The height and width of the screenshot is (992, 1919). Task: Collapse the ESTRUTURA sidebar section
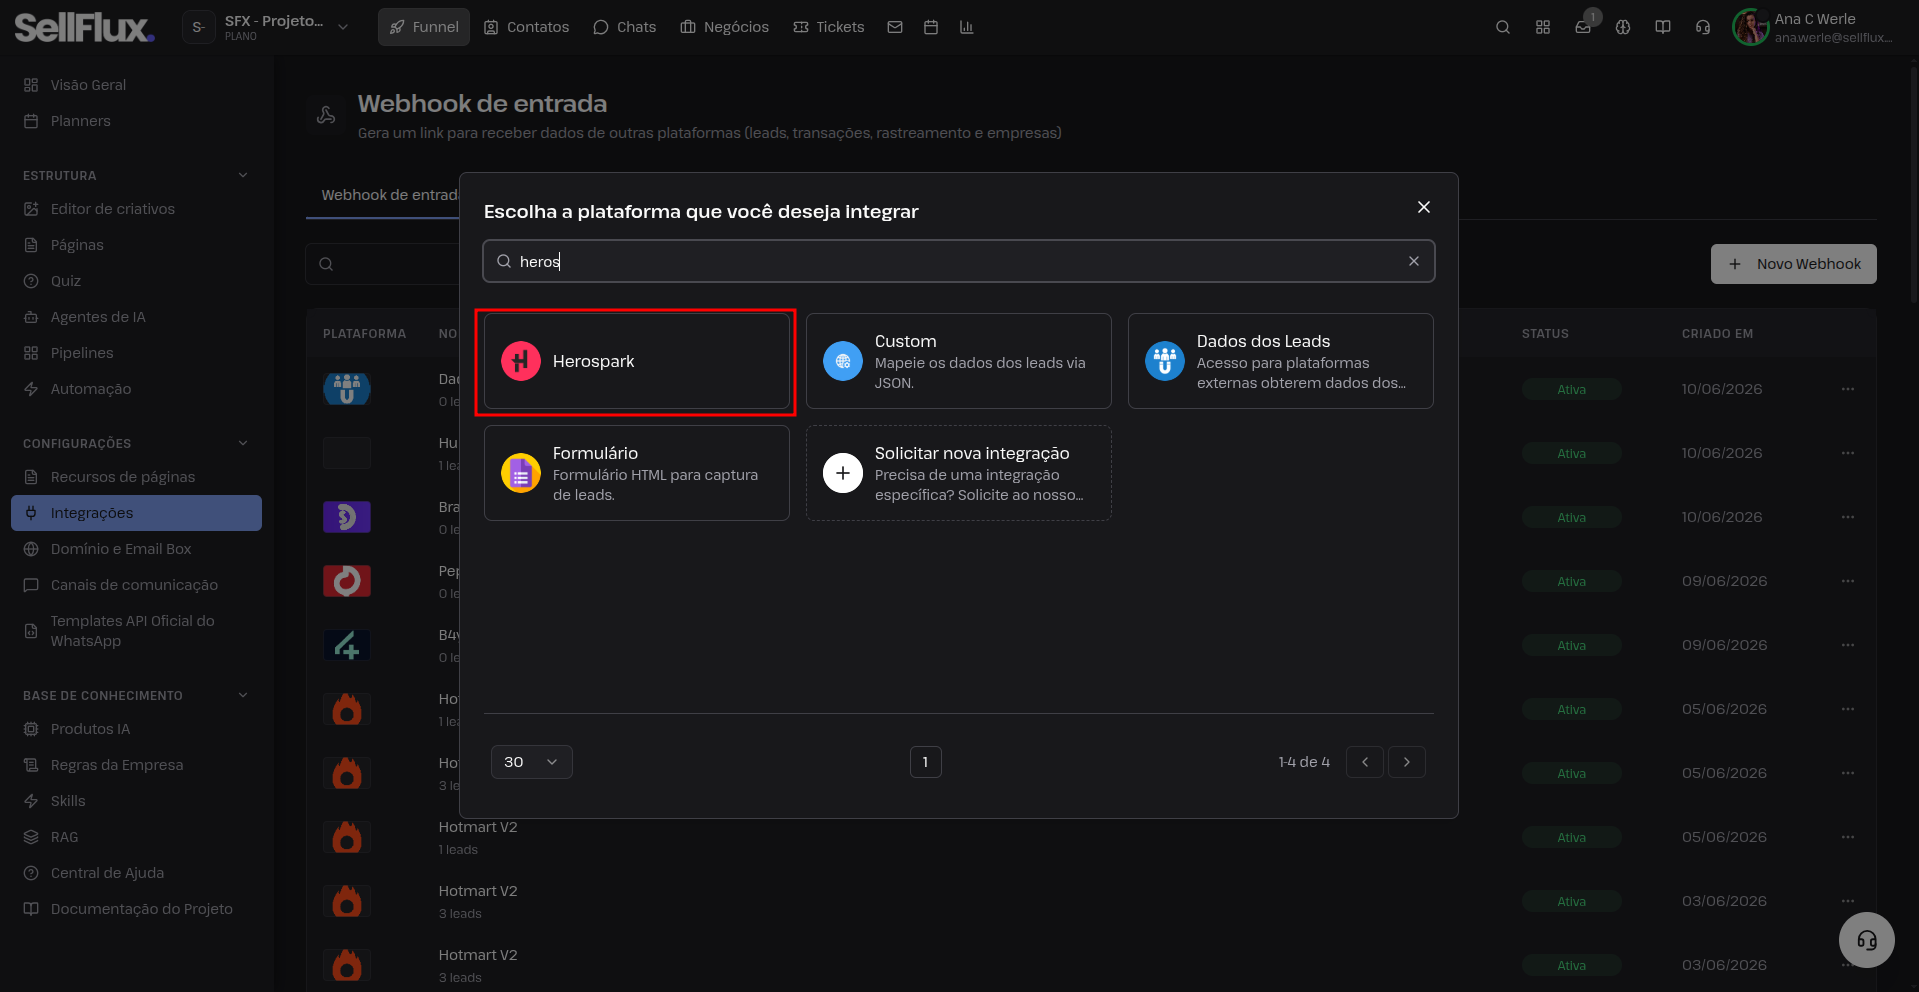tap(243, 175)
